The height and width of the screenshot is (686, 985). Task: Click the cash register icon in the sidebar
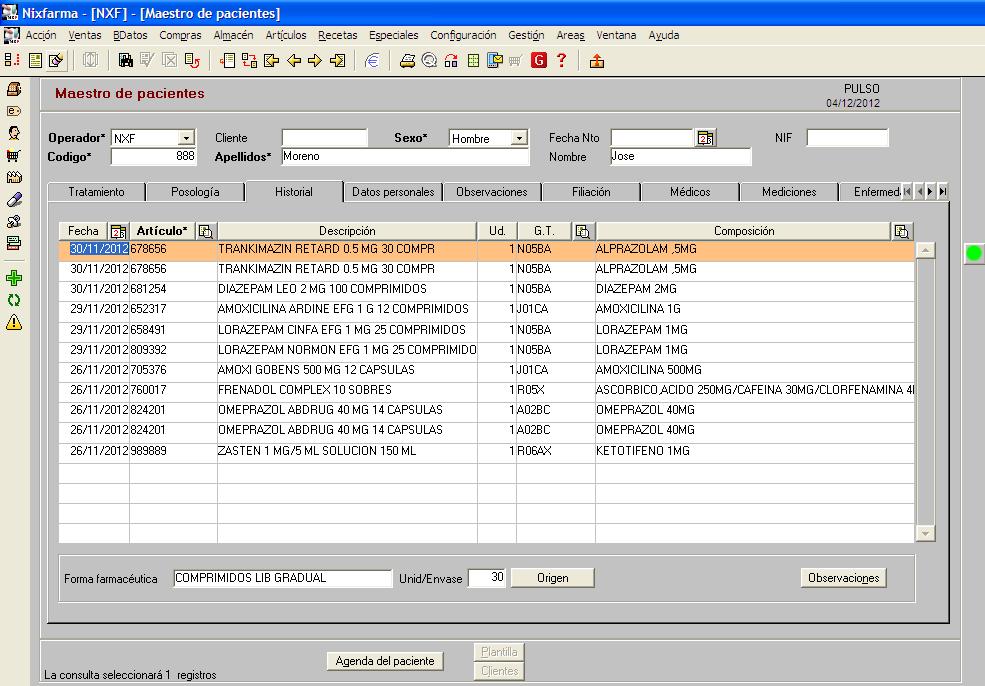coord(14,89)
